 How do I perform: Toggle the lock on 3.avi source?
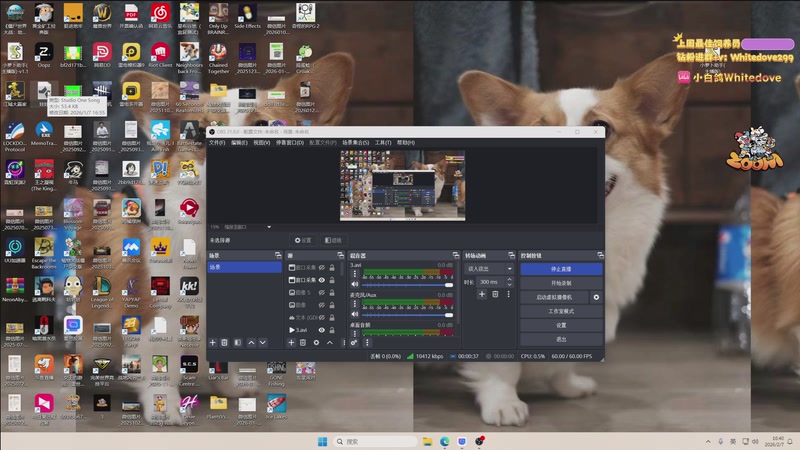pos(332,330)
